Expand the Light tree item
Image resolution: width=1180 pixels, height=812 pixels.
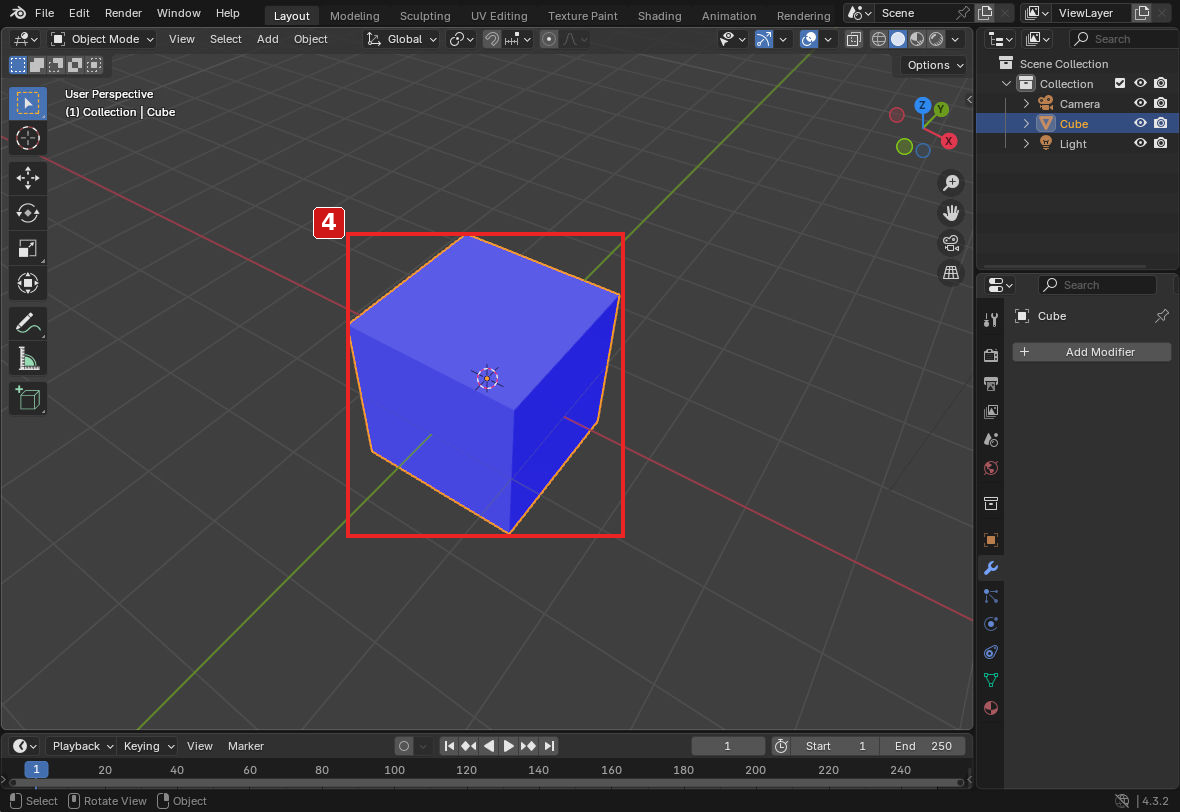coord(1026,143)
